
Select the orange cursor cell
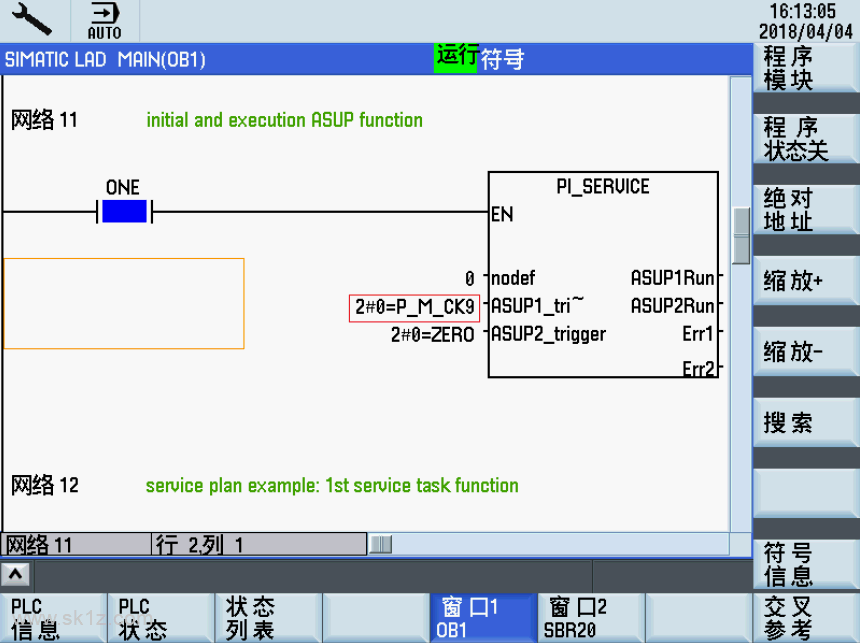[x=124, y=303]
